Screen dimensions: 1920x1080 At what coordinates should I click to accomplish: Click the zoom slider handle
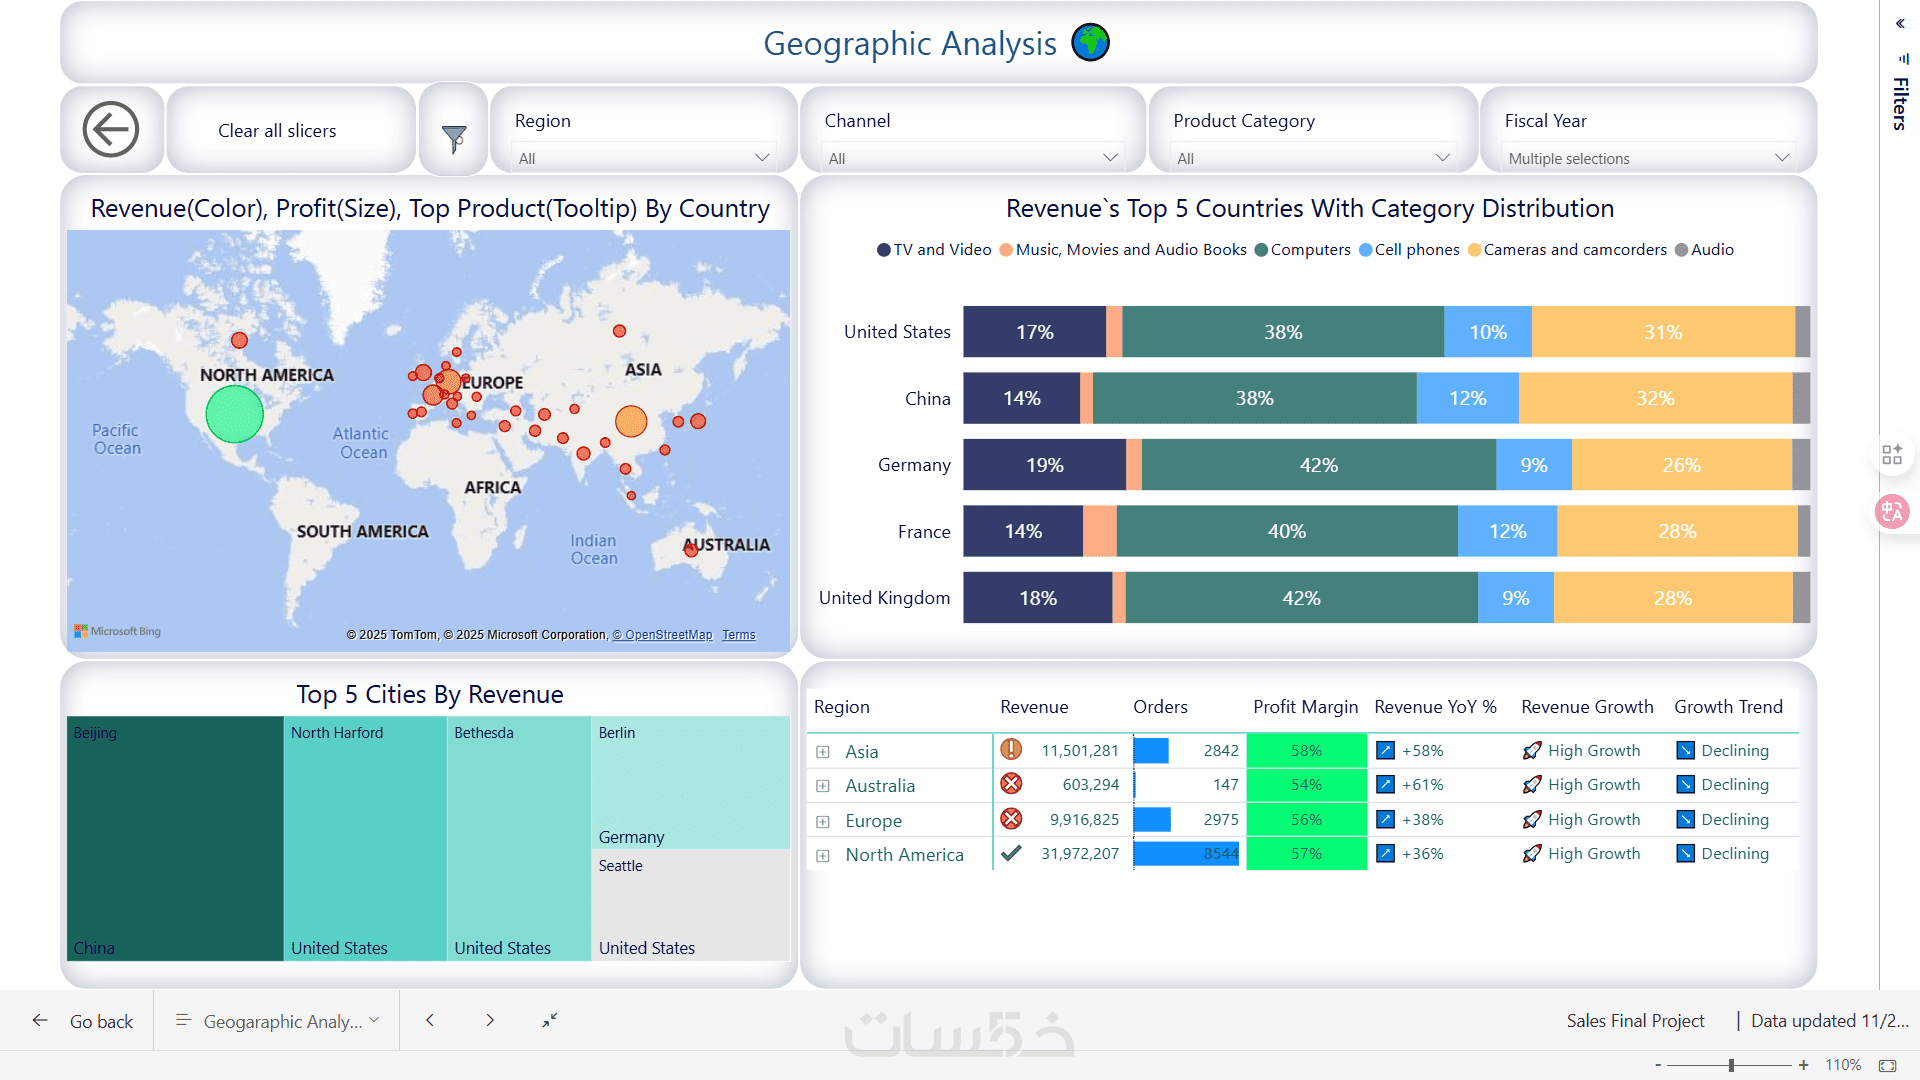tap(1731, 1065)
